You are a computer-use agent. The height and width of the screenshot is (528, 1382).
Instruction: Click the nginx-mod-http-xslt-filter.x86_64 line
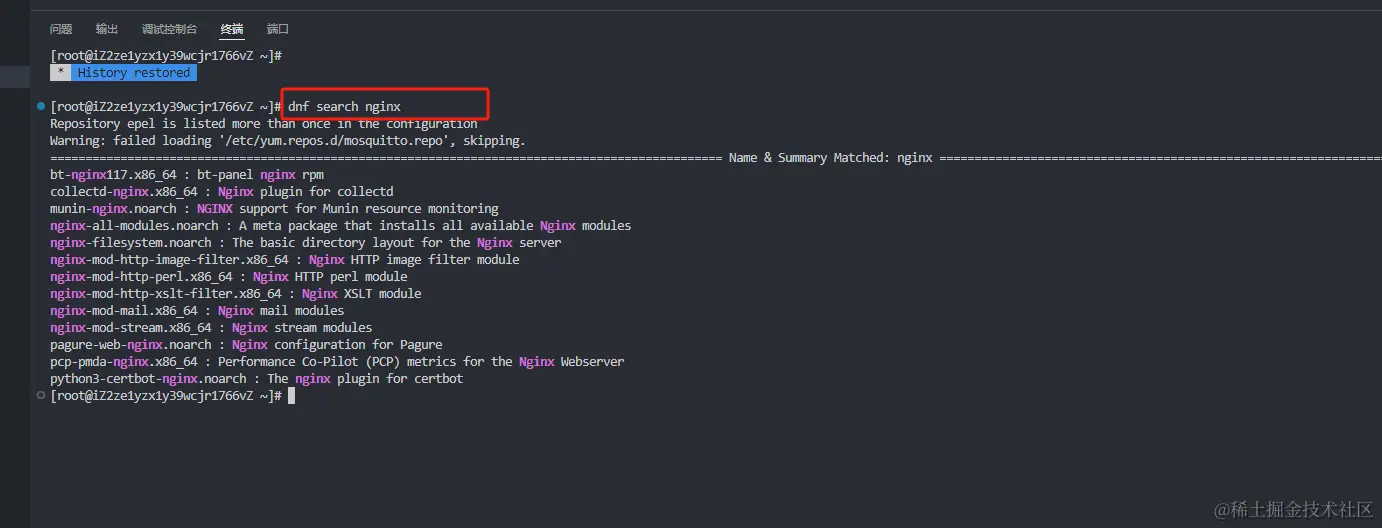pyautogui.click(x=236, y=294)
